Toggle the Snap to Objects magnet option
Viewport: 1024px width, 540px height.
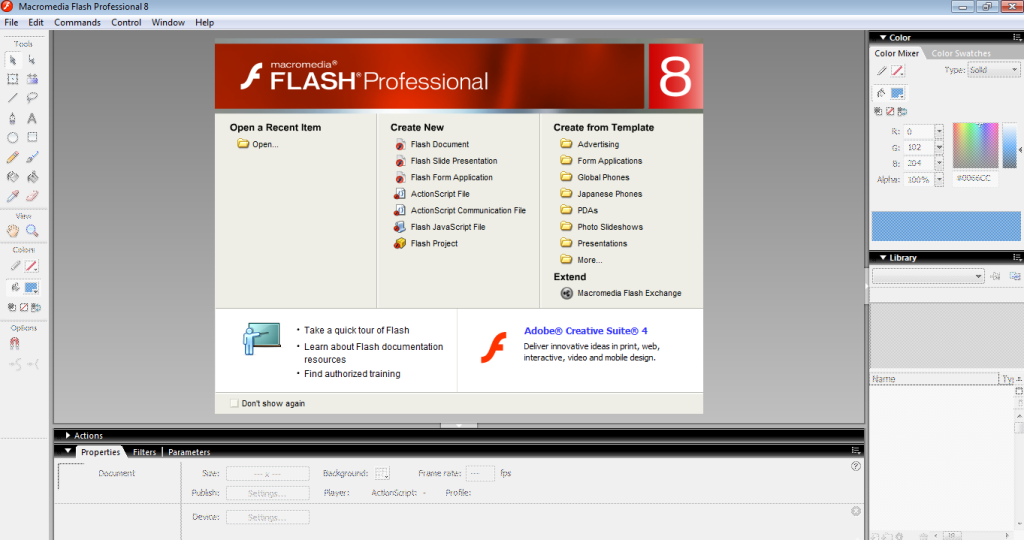(14, 343)
